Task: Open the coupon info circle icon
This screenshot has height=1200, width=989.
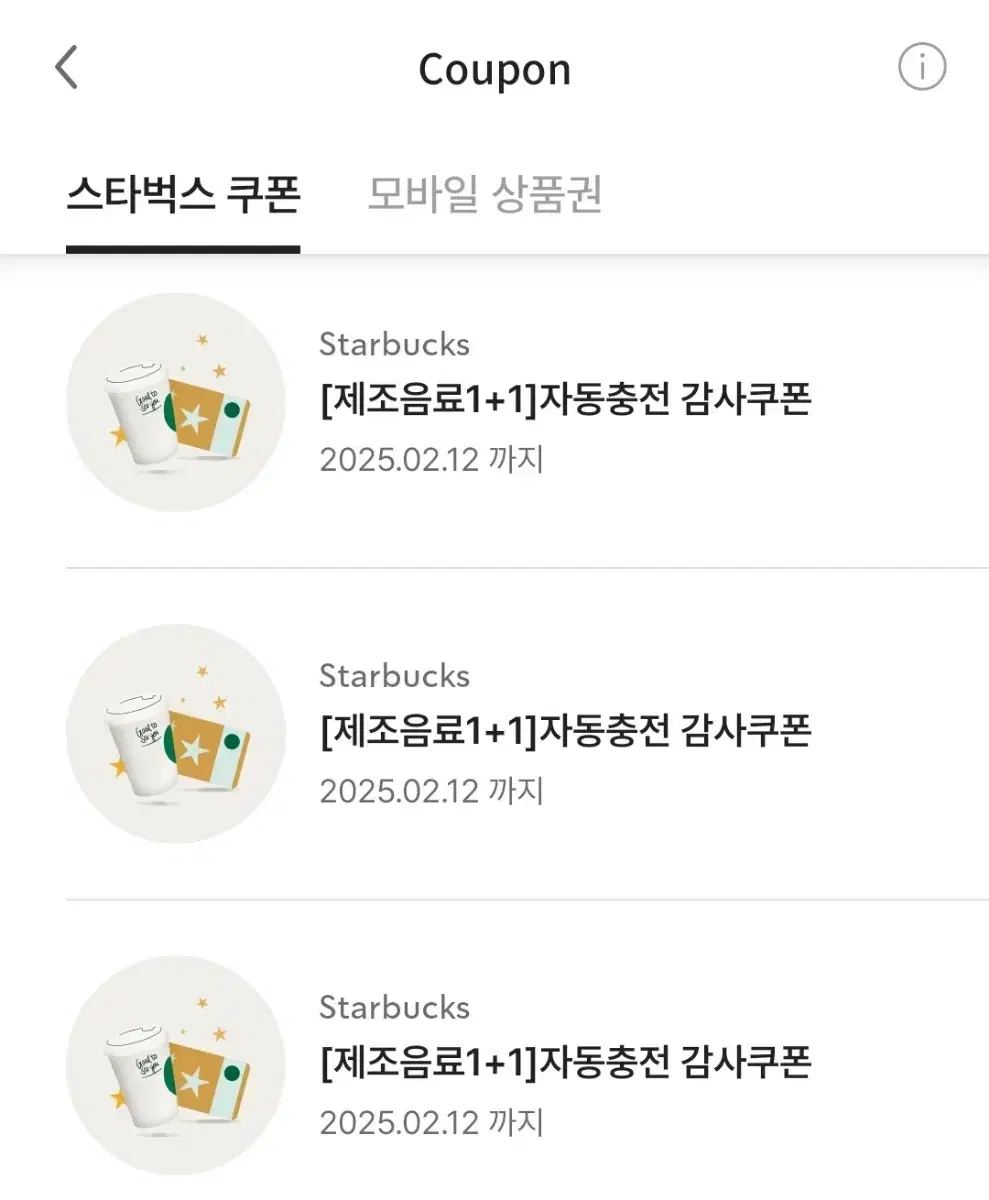Action: 921,68
